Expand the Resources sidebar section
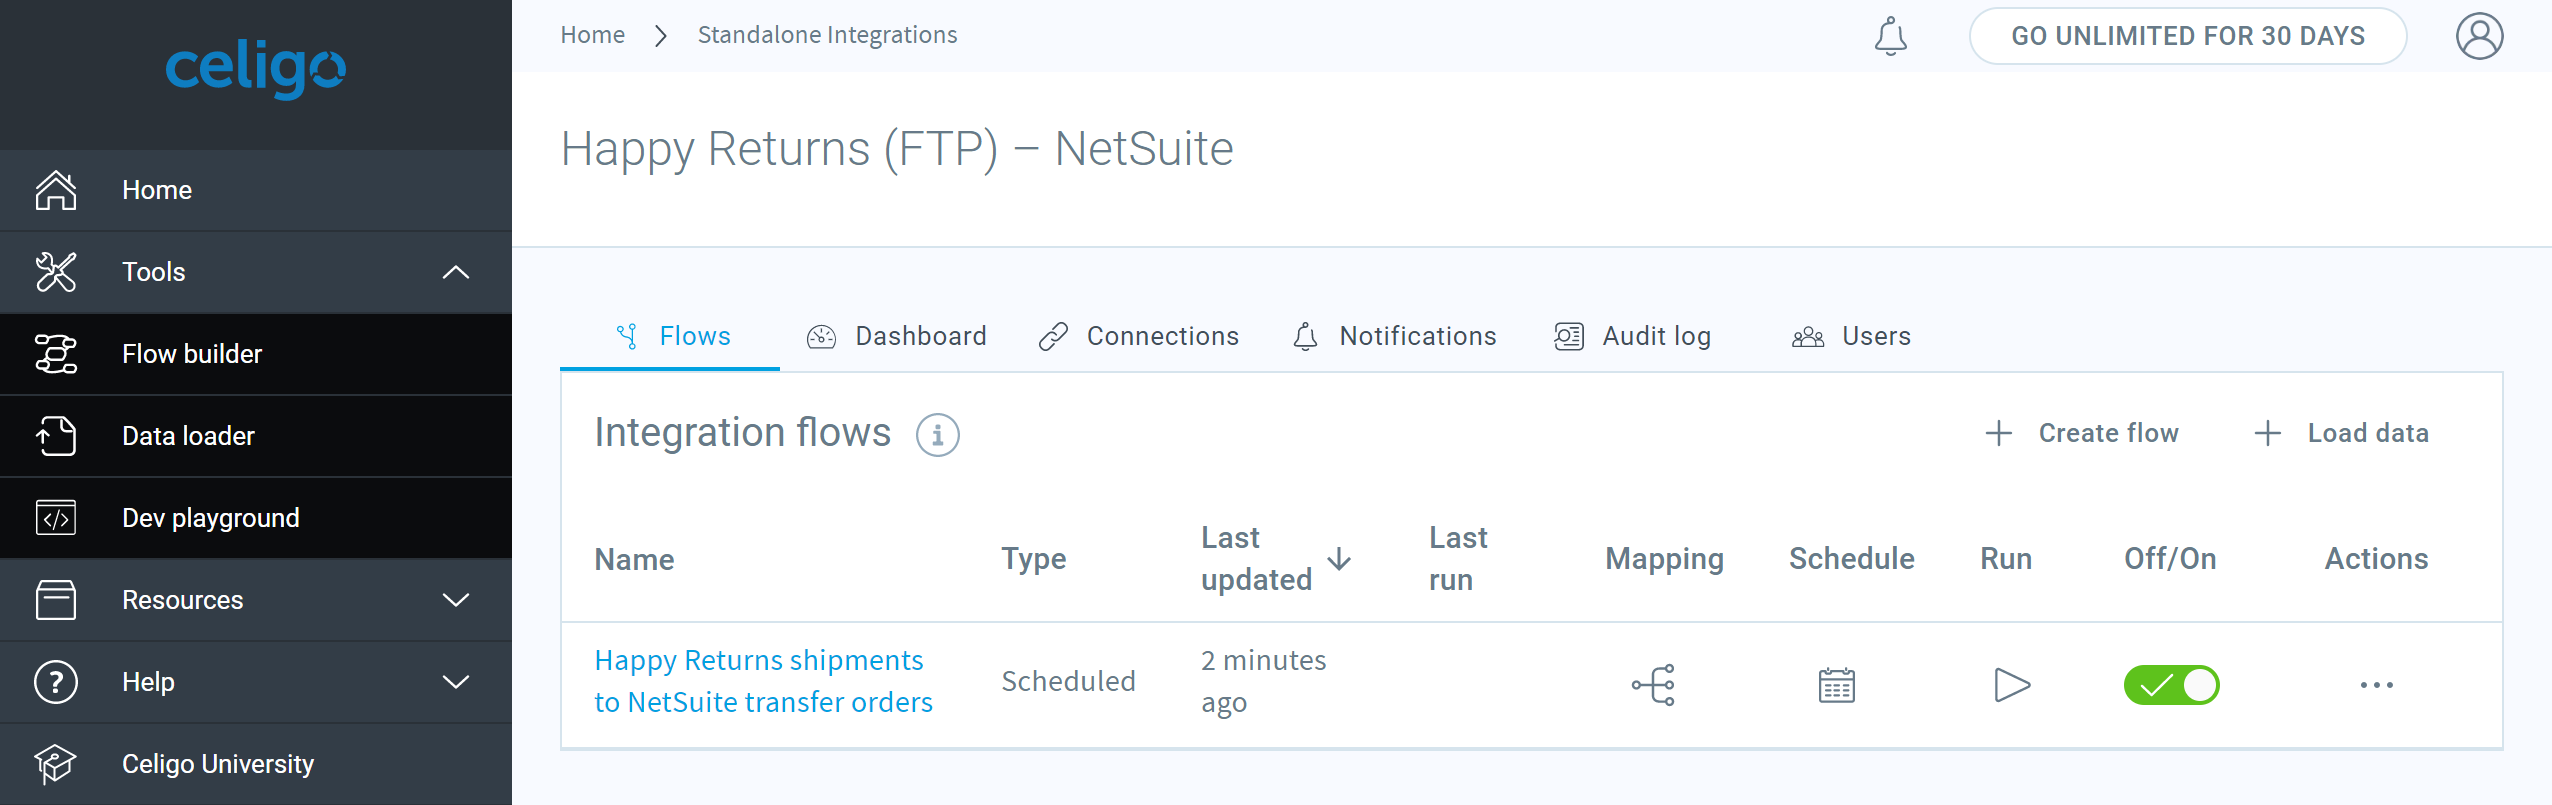 tap(455, 600)
